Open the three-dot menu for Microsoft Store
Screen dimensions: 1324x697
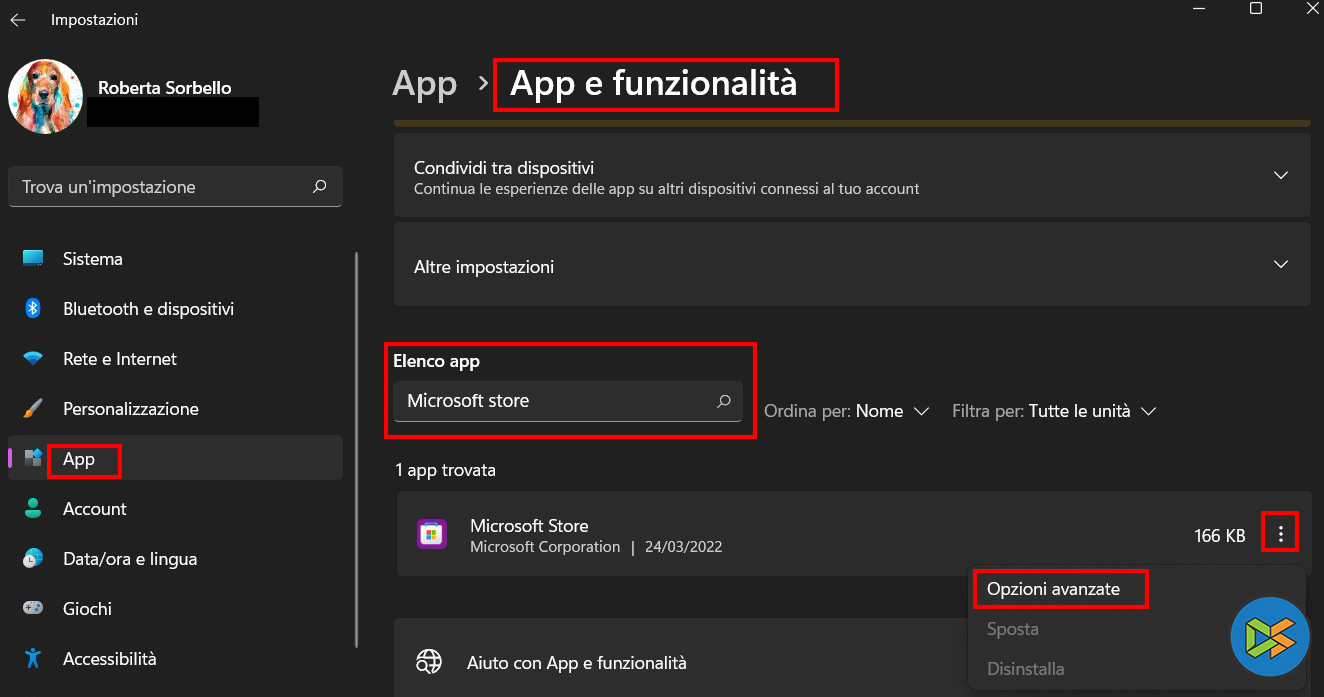tap(1281, 535)
